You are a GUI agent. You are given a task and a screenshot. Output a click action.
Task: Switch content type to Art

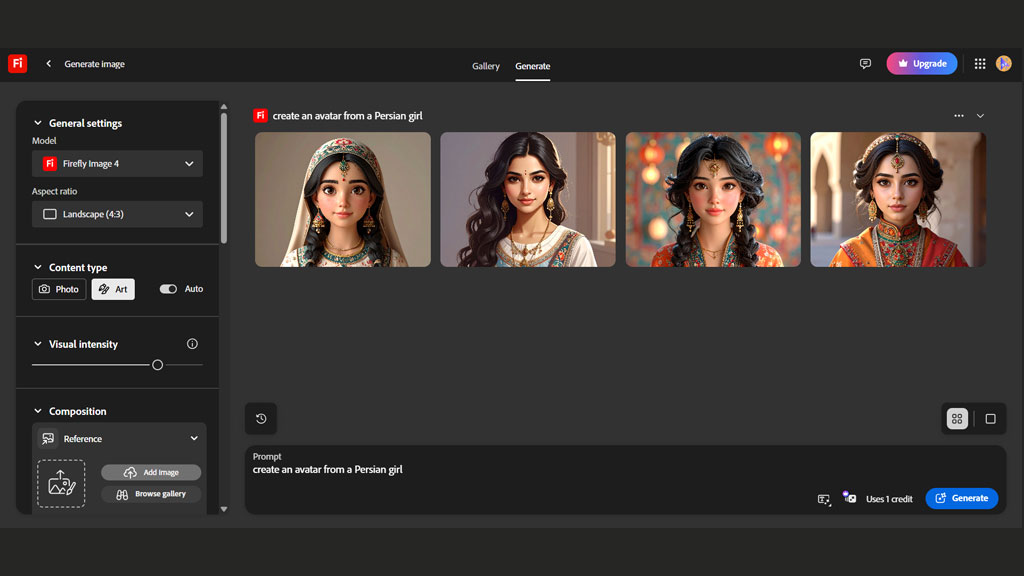pyautogui.click(x=112, y=289)
